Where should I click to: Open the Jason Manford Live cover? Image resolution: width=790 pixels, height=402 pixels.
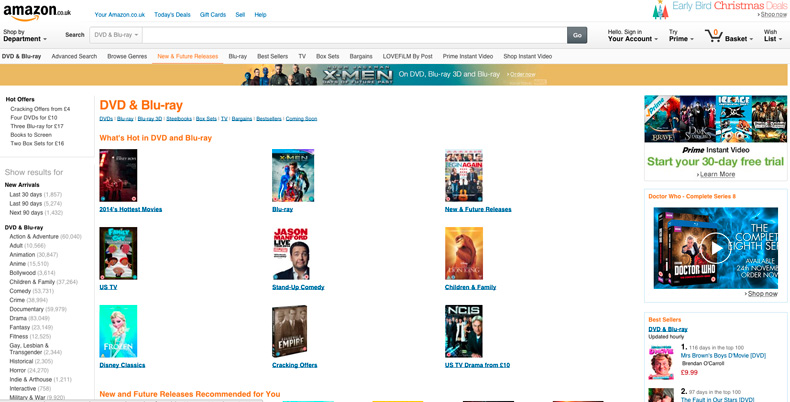[291, 253]
